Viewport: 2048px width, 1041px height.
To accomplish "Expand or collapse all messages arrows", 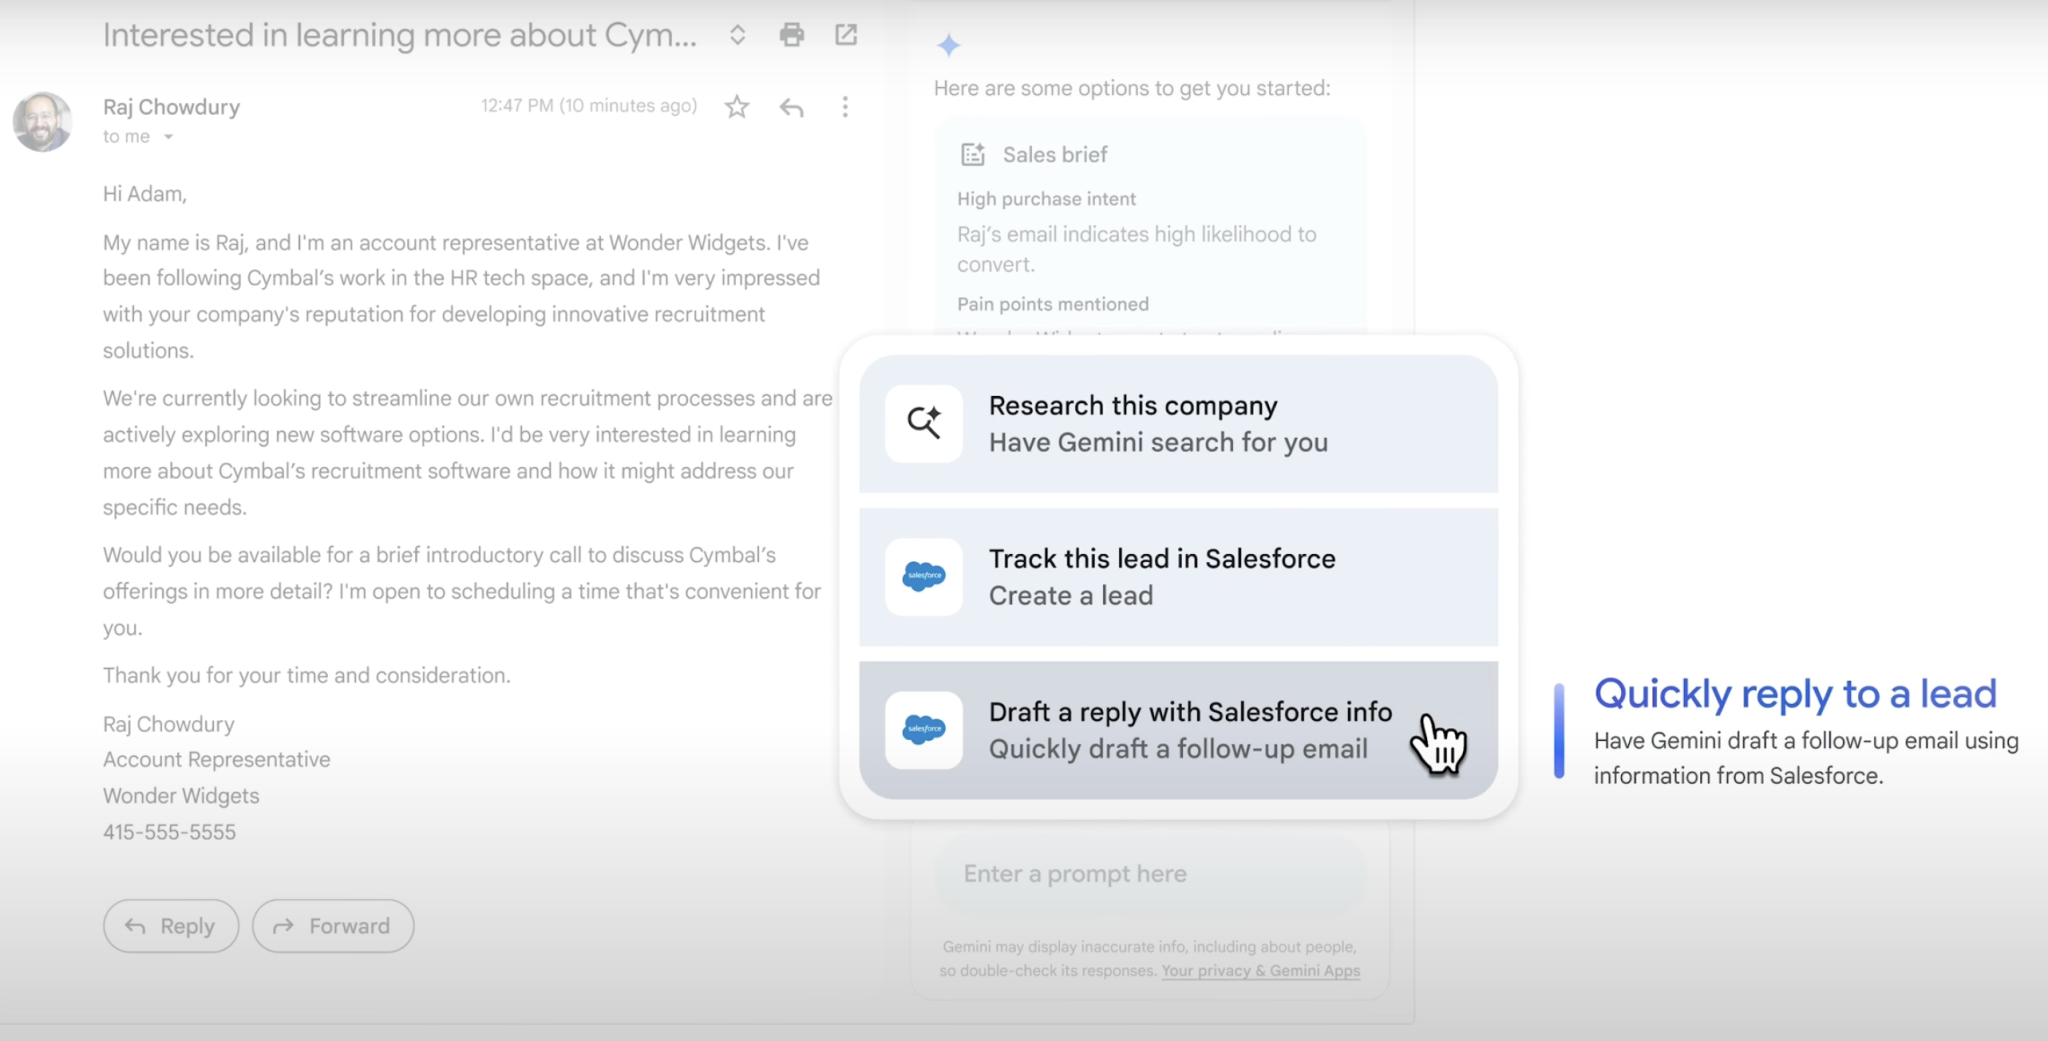I will [x=737, y=35].
